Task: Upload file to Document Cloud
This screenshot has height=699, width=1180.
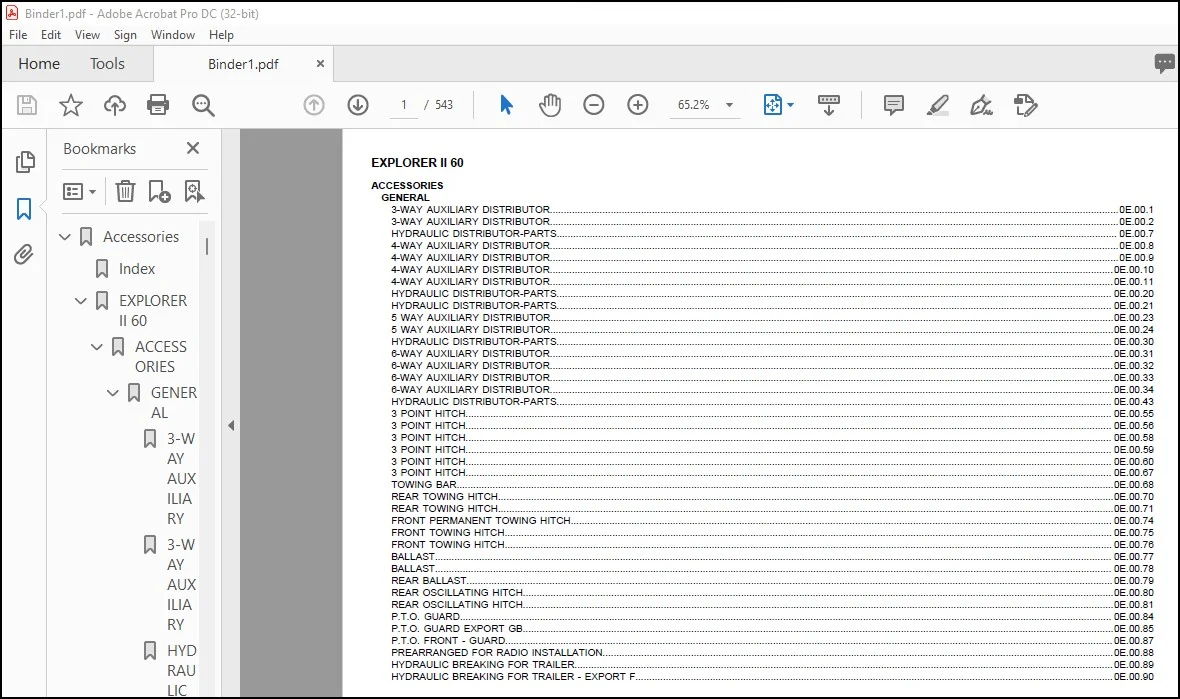Action: point(114,105)
